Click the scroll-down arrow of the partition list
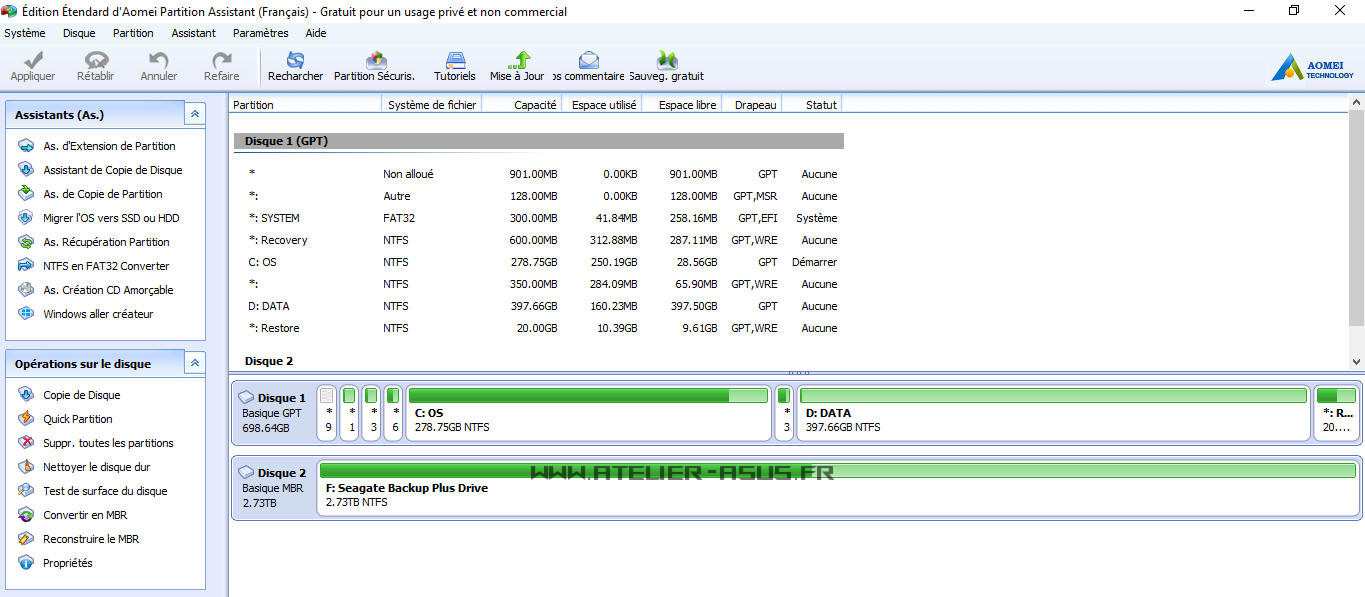 (1356, 362)
